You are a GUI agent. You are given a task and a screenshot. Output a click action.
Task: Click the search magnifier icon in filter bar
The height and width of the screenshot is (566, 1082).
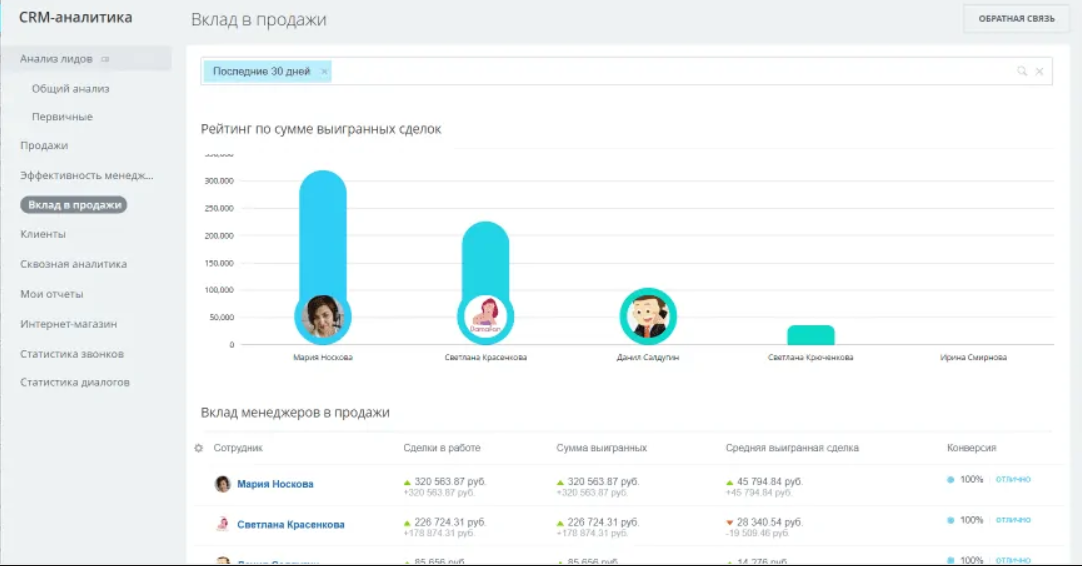click(x=1021, y=72)
